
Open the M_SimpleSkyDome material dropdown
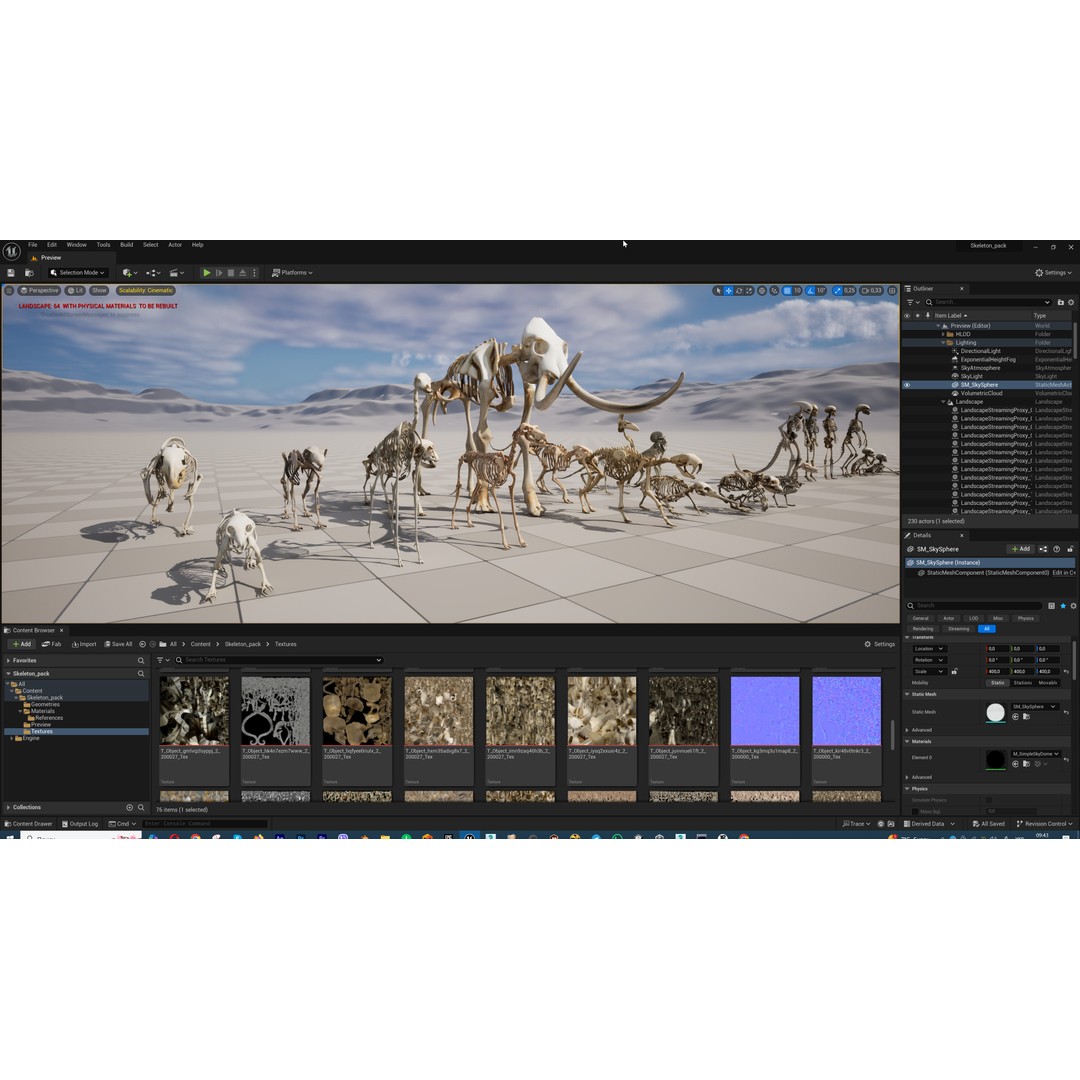1035,754
